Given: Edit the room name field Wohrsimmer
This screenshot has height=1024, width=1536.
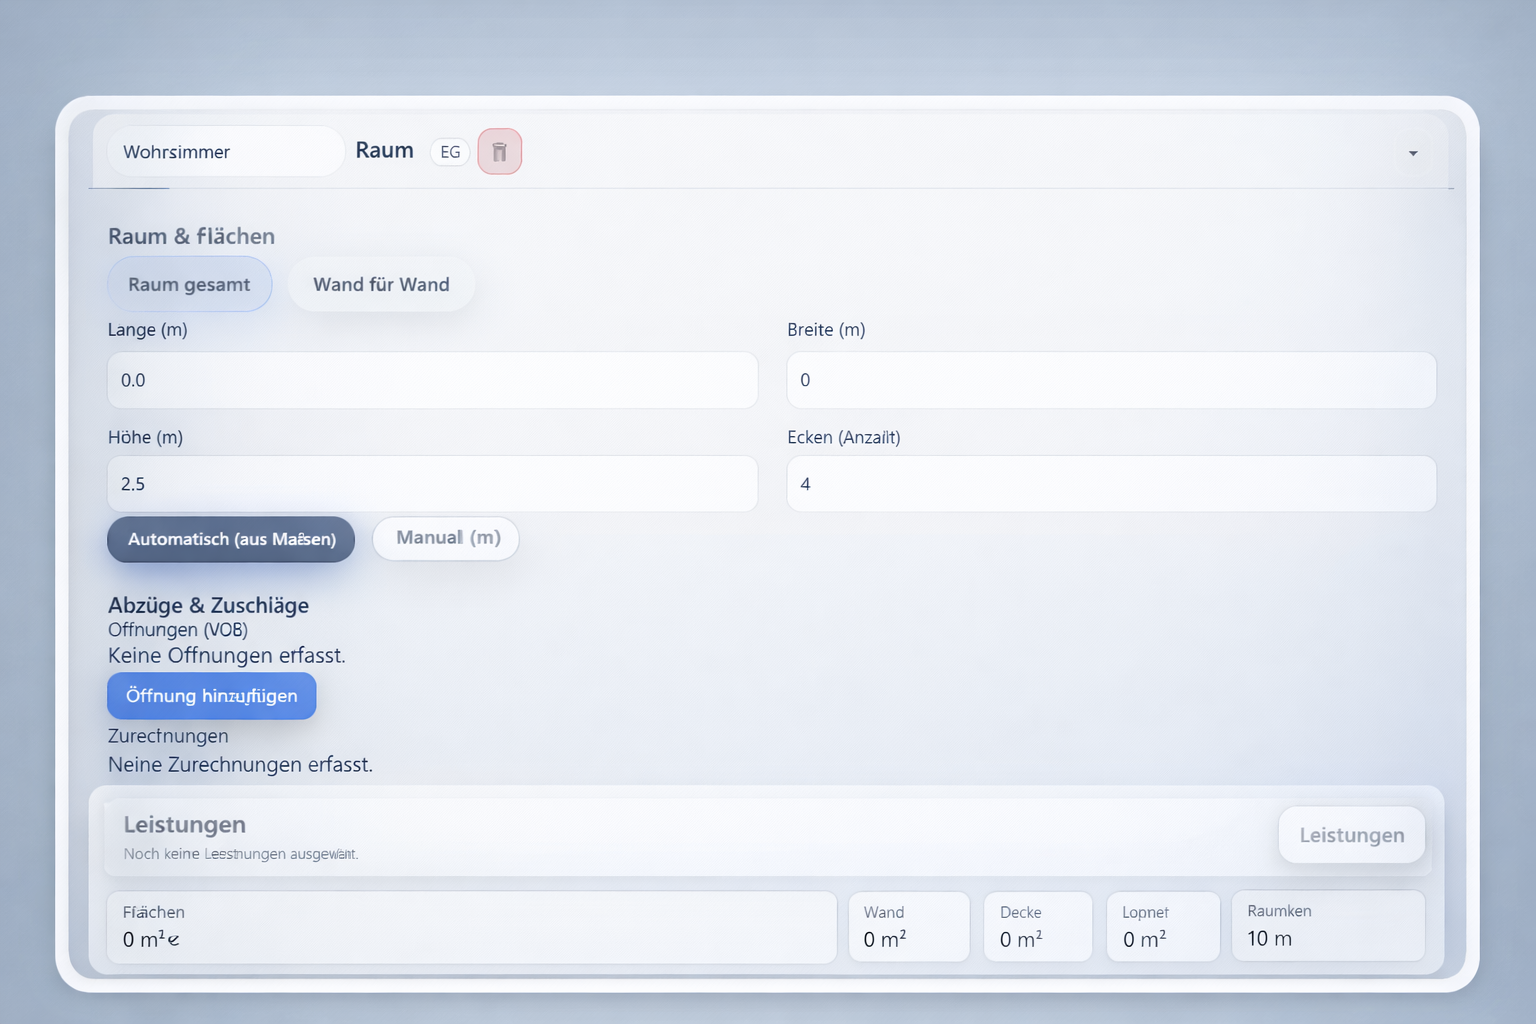Looking at the screenshot, I should pos(225,152).
